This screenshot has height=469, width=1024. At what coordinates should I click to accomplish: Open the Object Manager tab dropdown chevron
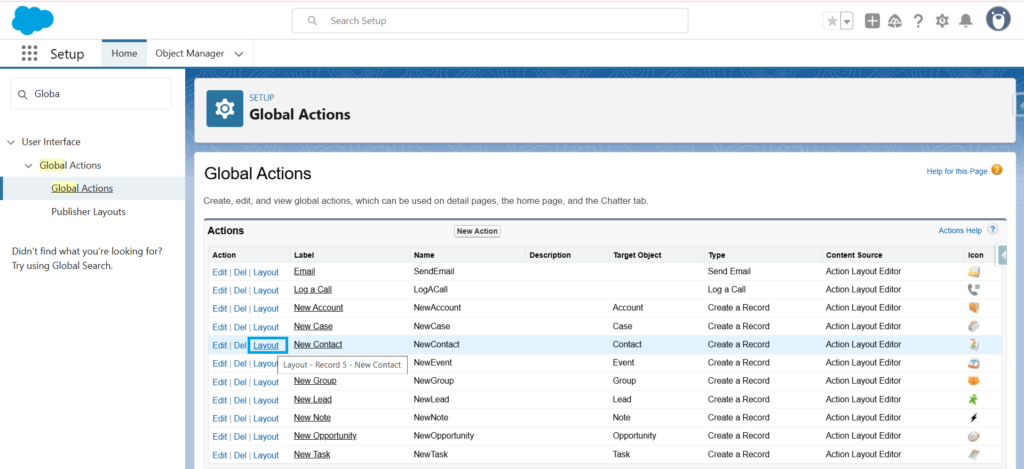(x=238, y=53)
